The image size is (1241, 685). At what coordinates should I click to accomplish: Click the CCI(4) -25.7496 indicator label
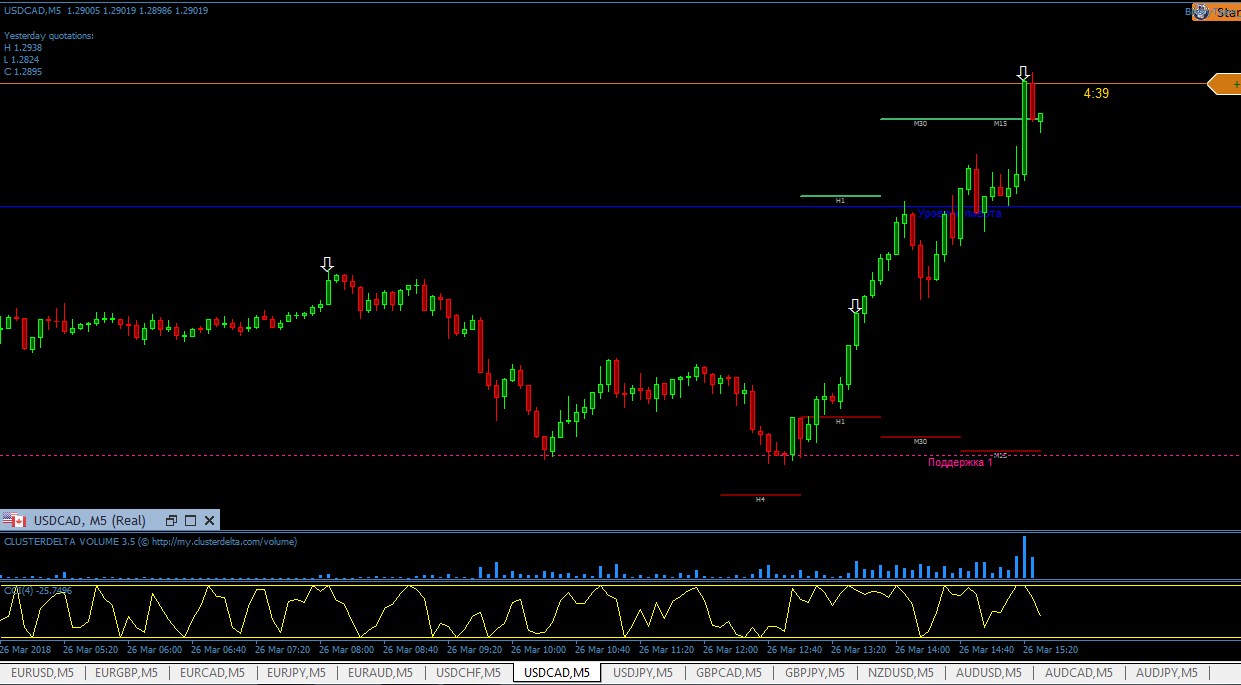click(x=38, y=591)
